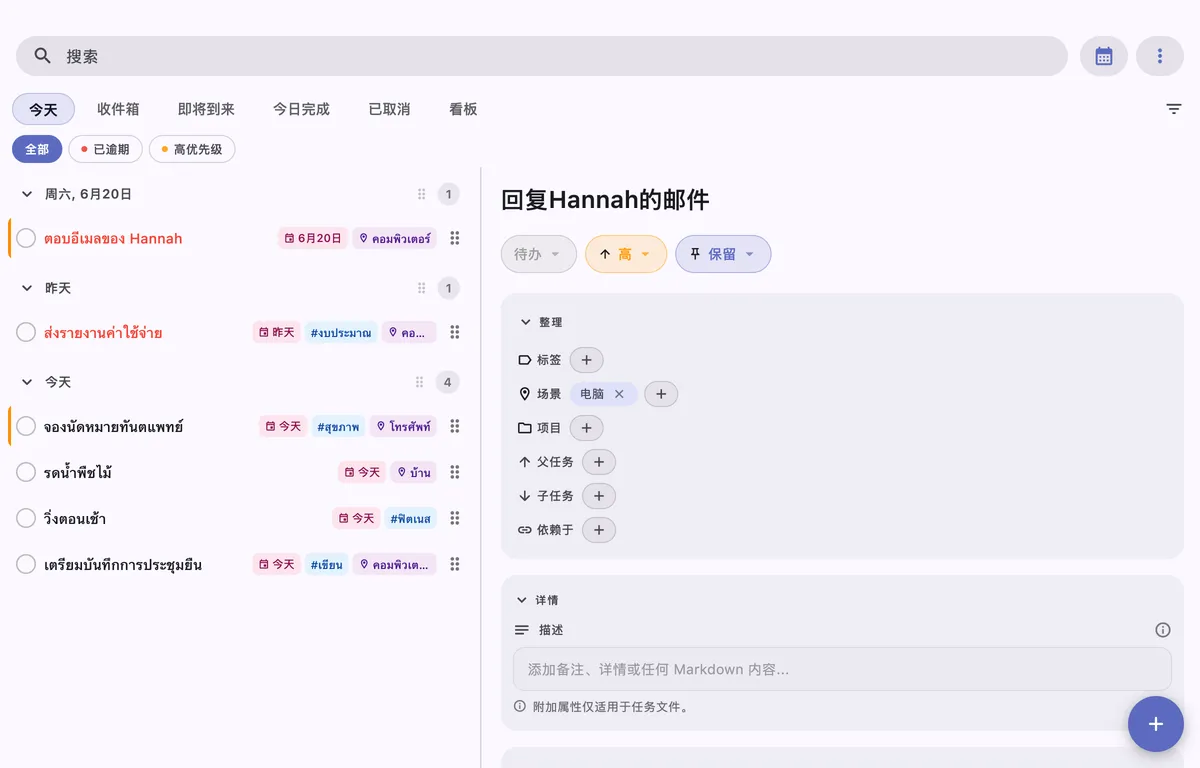This screenshot has height=768, width=1200.
Task: Click description info icon
Action: [x=1163, y=630]
